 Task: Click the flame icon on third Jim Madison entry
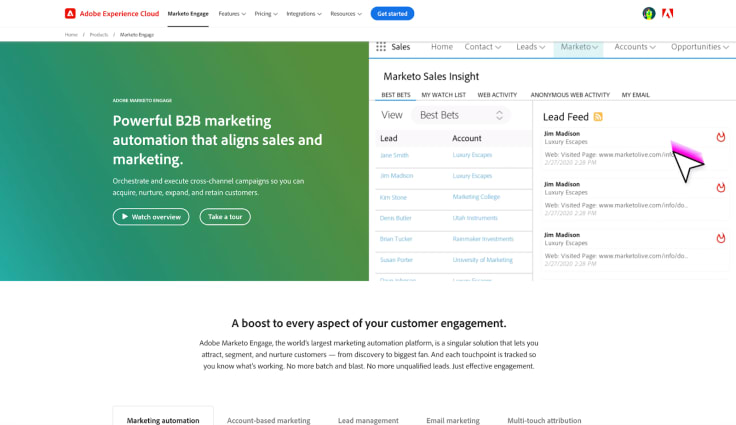click(721, 238)
